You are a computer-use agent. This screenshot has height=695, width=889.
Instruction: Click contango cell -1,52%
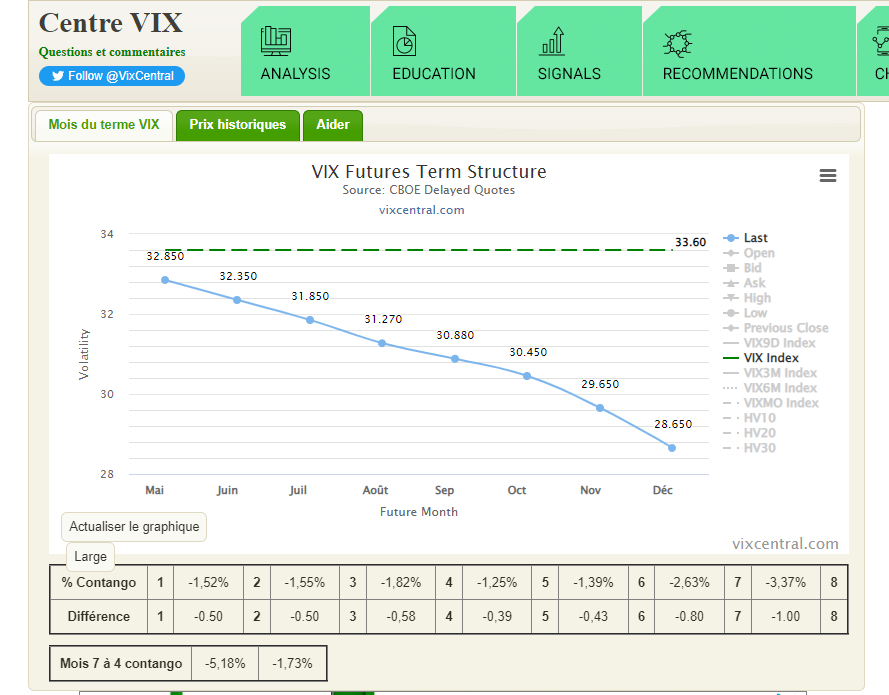click(x=208, y=582)
